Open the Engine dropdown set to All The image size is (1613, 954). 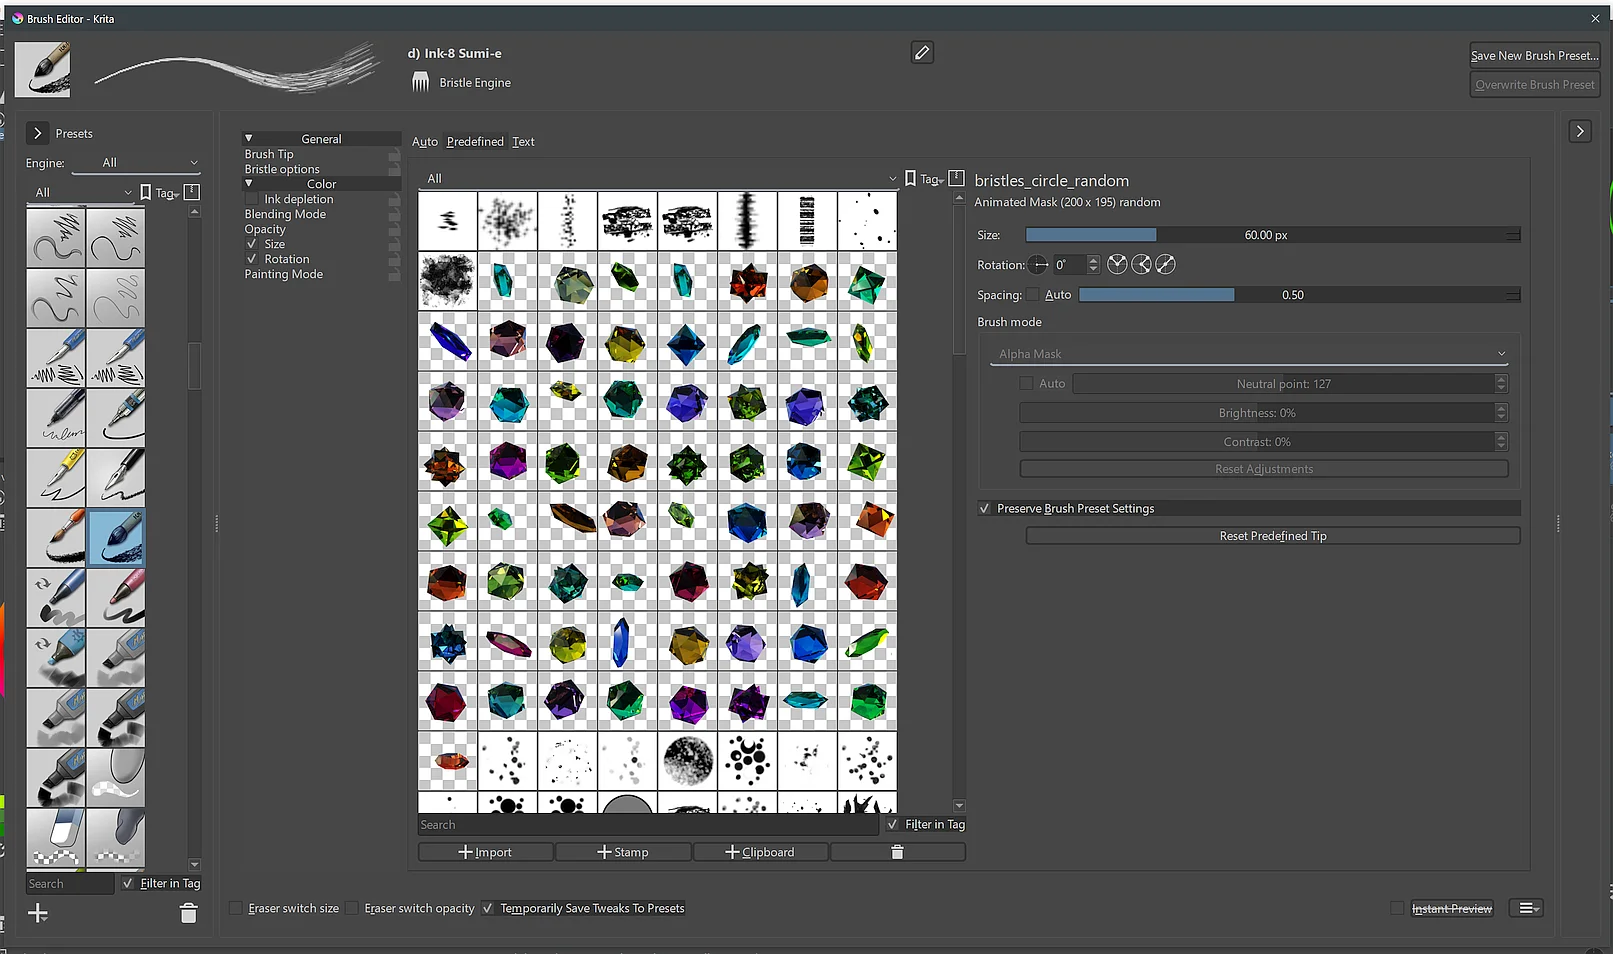pyautogui.click(x=148, y=163)
